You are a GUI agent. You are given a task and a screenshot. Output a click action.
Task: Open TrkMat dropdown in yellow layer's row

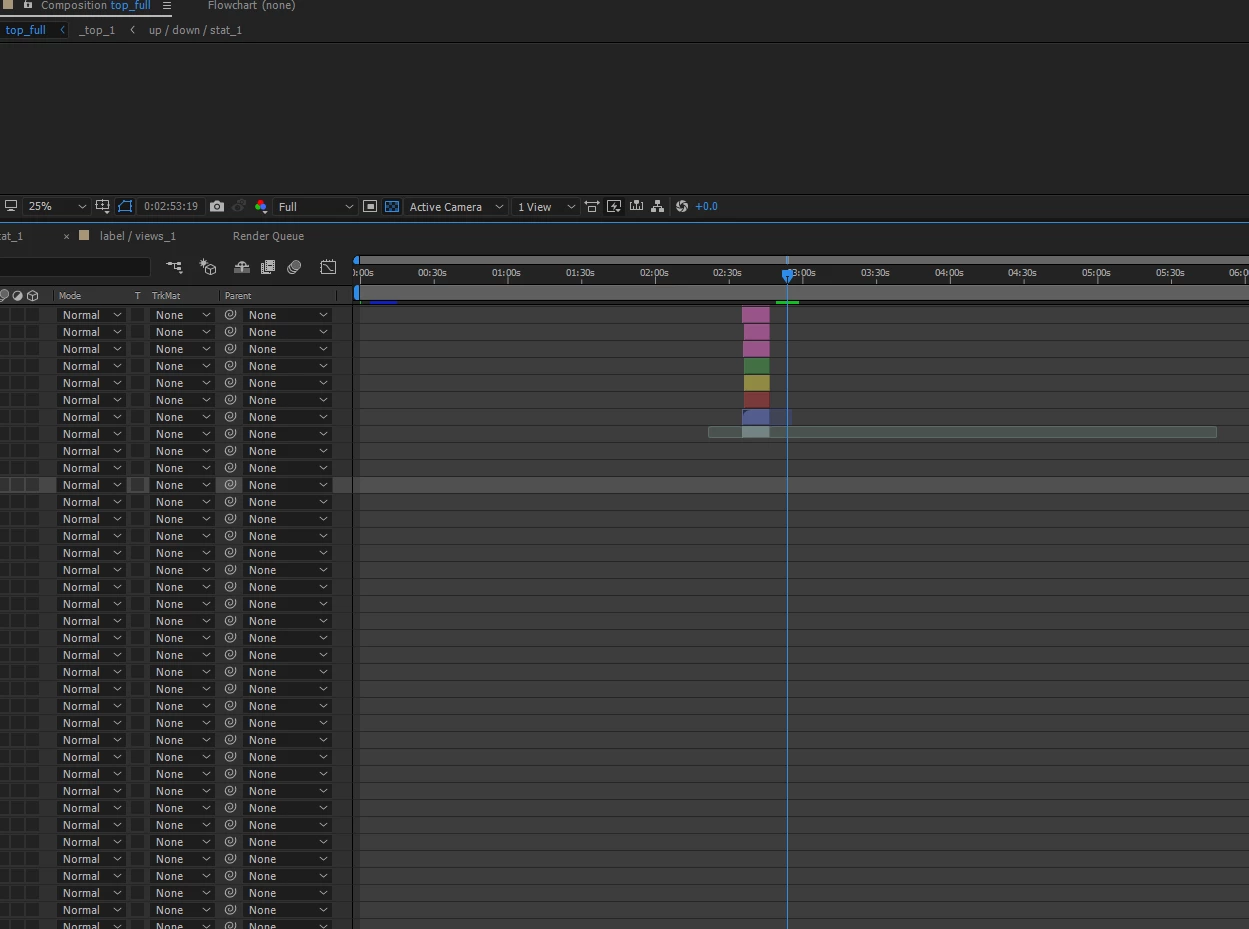click(182, 383)
